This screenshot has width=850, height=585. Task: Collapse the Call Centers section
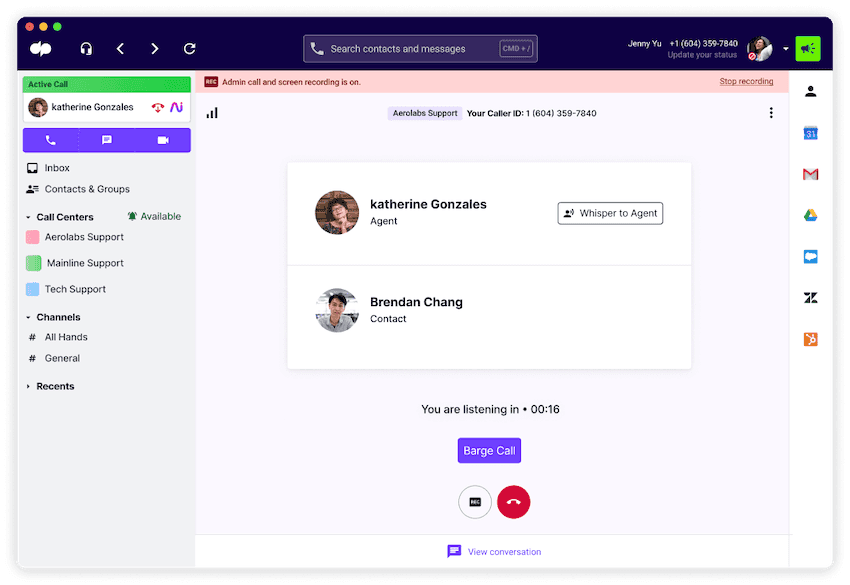point(28,217)
